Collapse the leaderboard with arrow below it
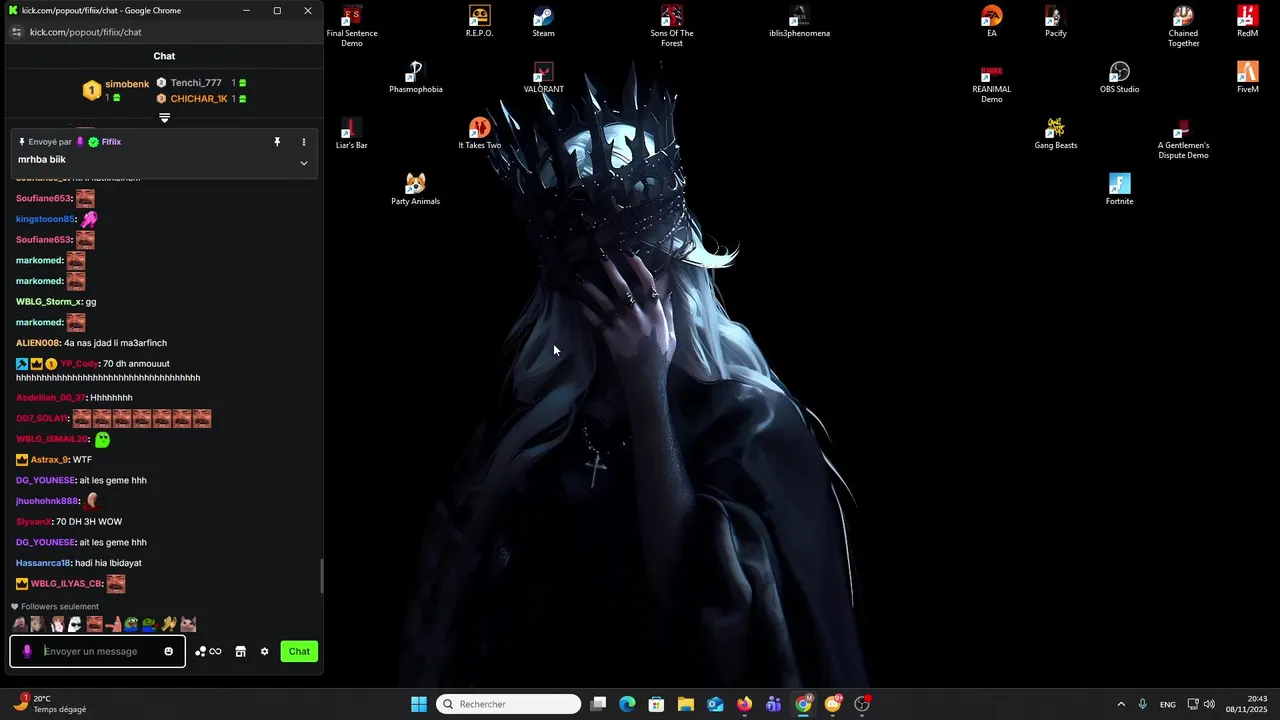The height and width of the screenshot is (720, 1280). pyautogui.click(x=164, y=118)
